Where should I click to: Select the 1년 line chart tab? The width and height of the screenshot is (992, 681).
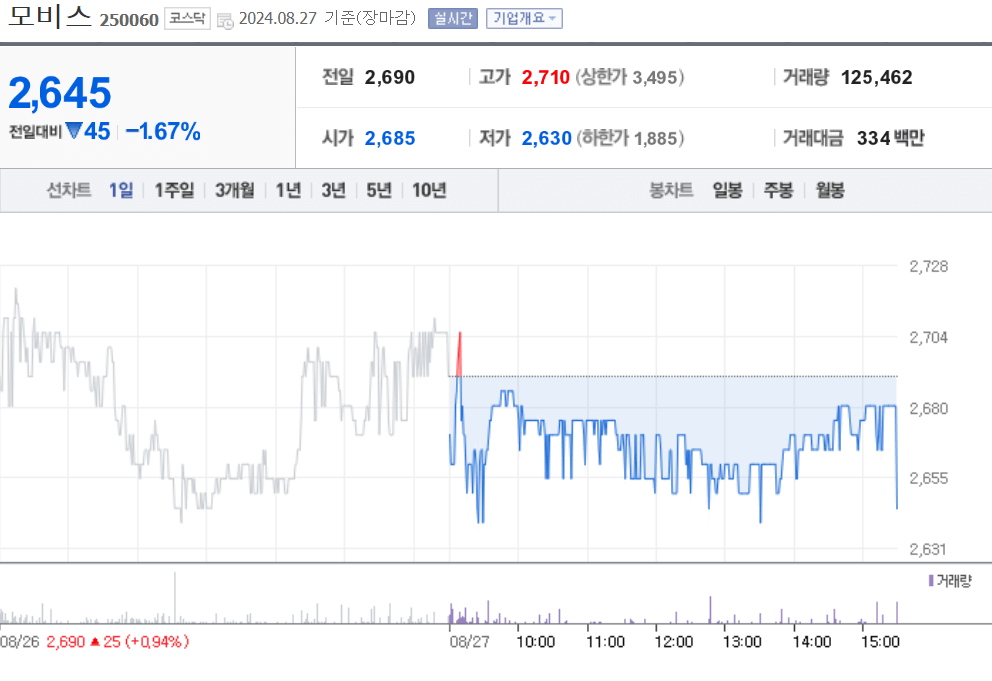[x=288, y=190]
